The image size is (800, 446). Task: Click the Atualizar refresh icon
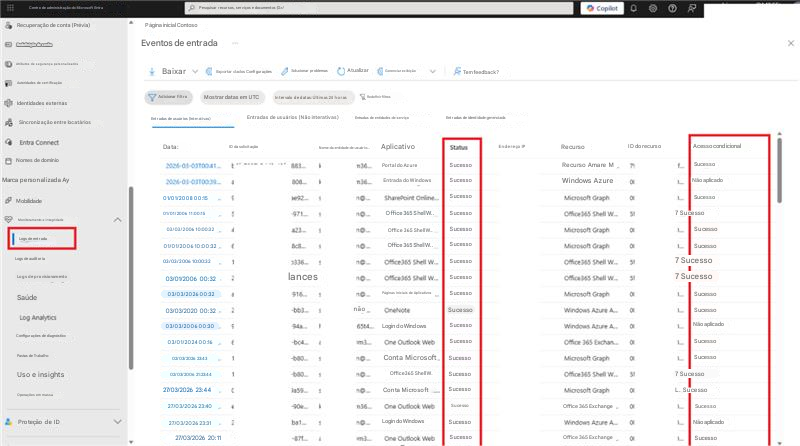[341, 71]
